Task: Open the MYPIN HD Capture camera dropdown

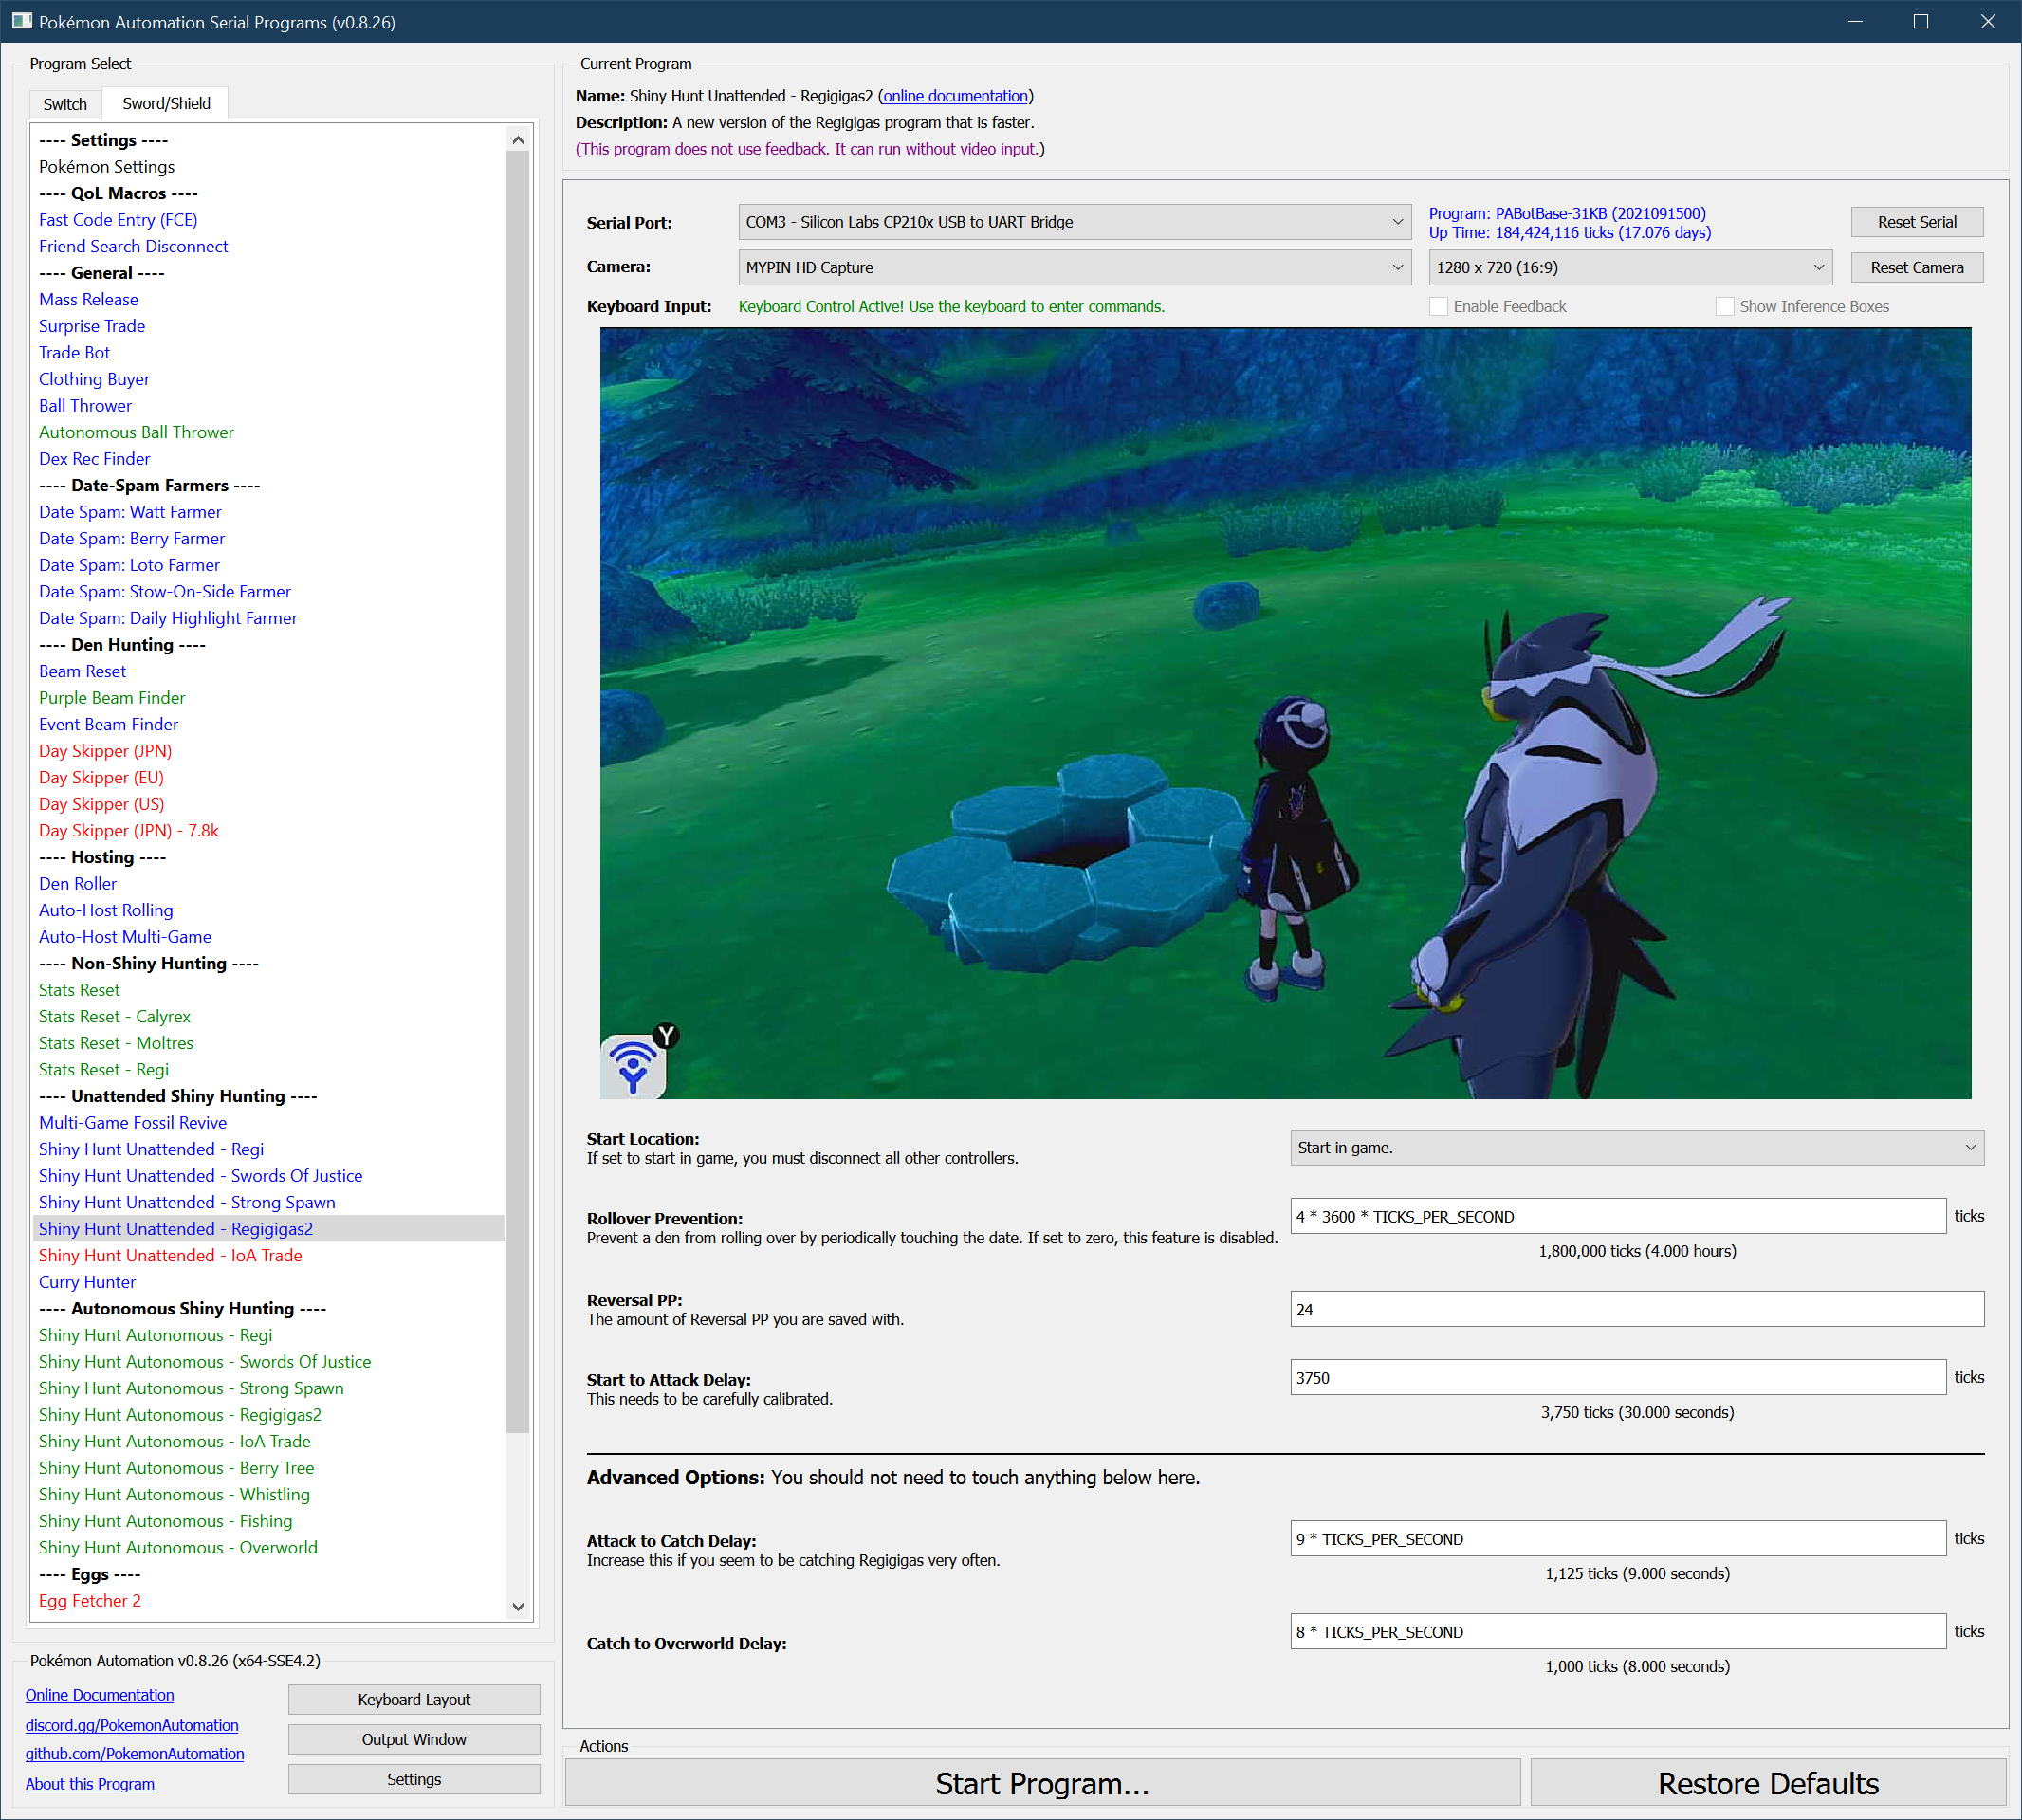Action: point(1074,268)
